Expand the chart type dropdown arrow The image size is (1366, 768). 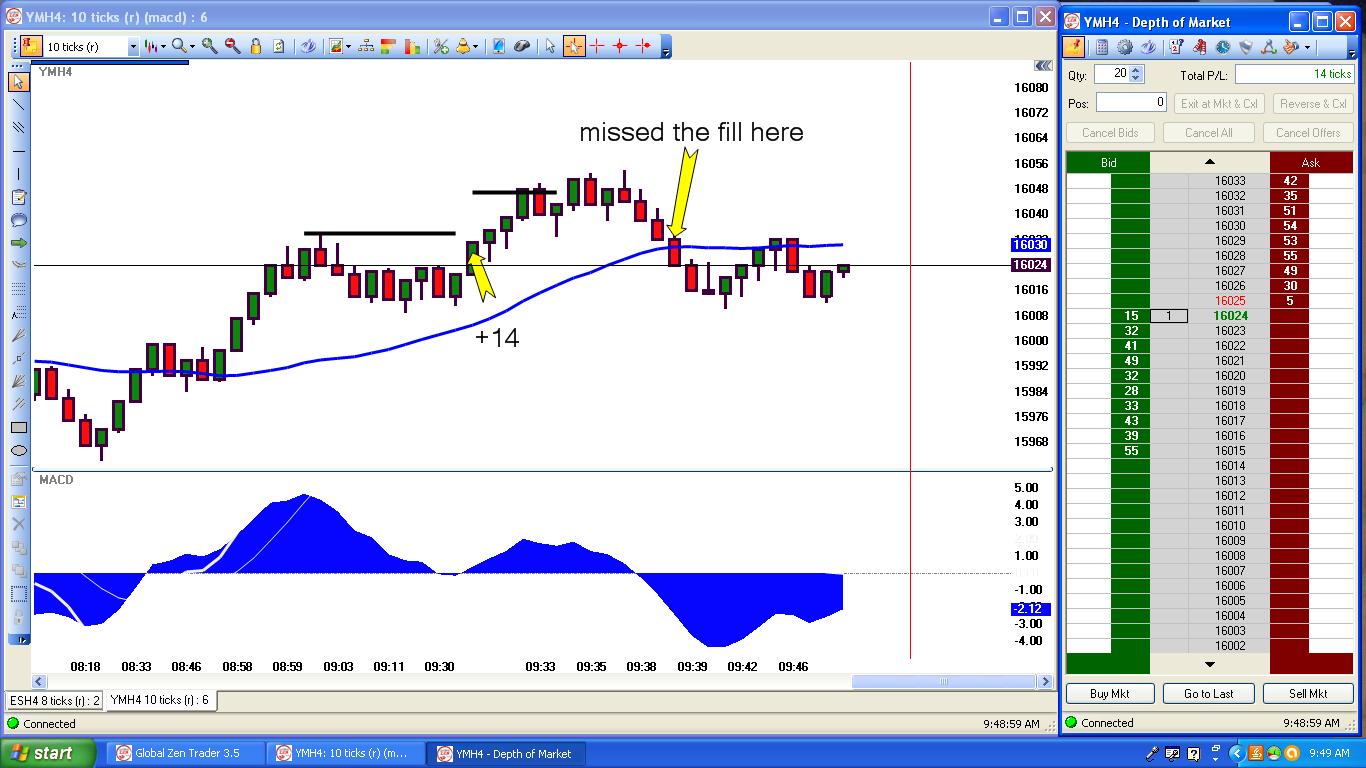pyautogui.click(x=163, y=46)
